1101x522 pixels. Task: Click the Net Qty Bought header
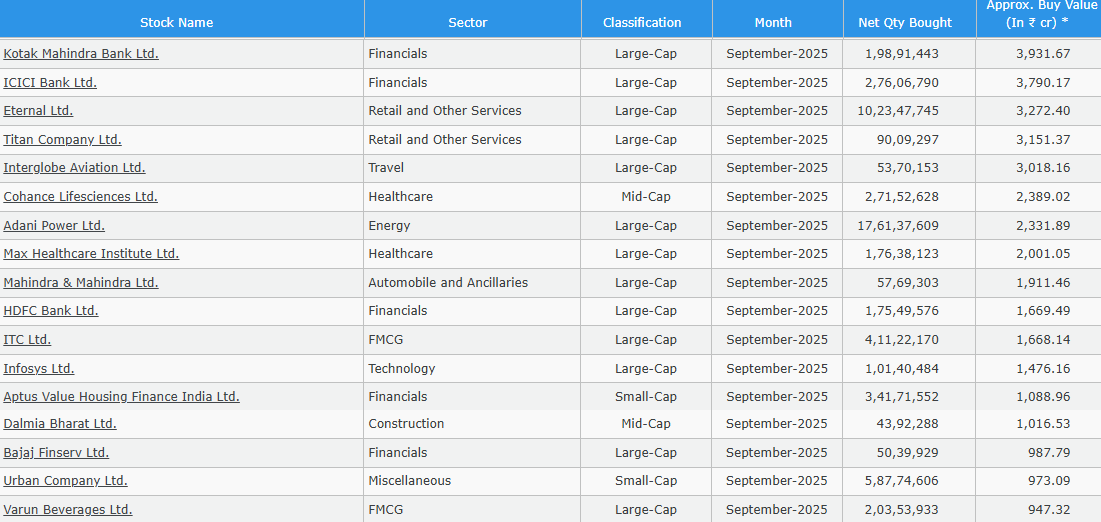905,22
